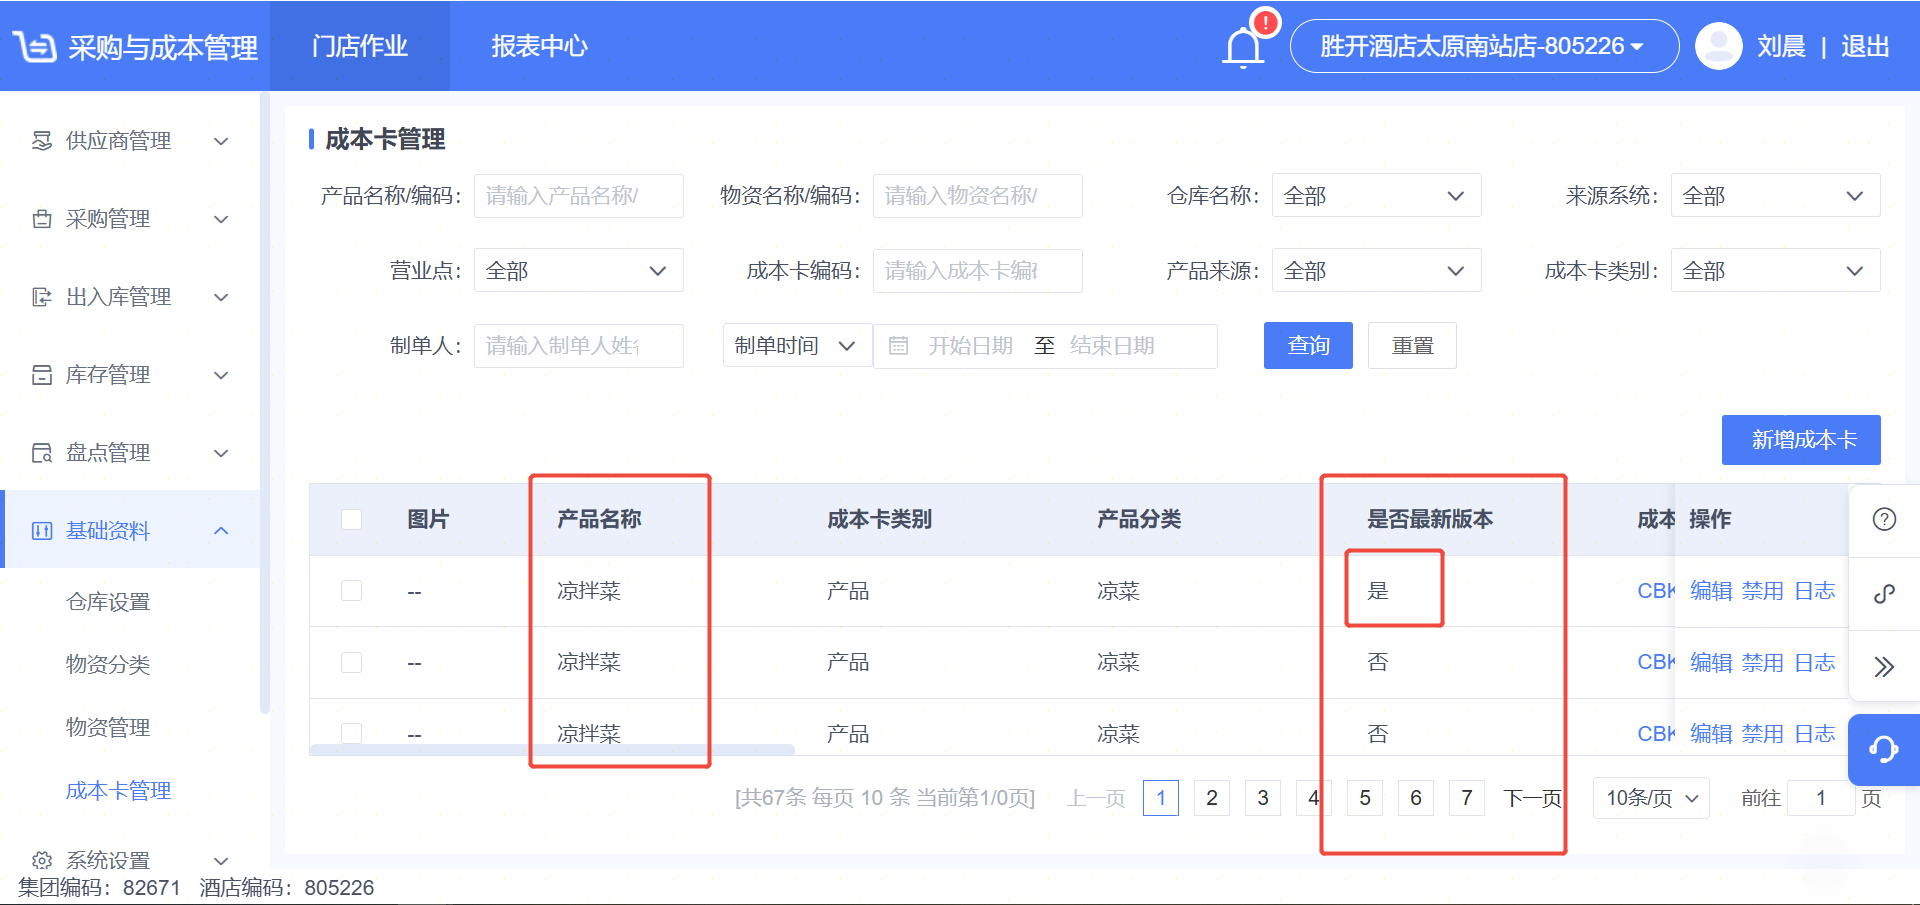Expand the 库存管理 menu
This screenshot has height=905, width=1920.
pos(222,375)
